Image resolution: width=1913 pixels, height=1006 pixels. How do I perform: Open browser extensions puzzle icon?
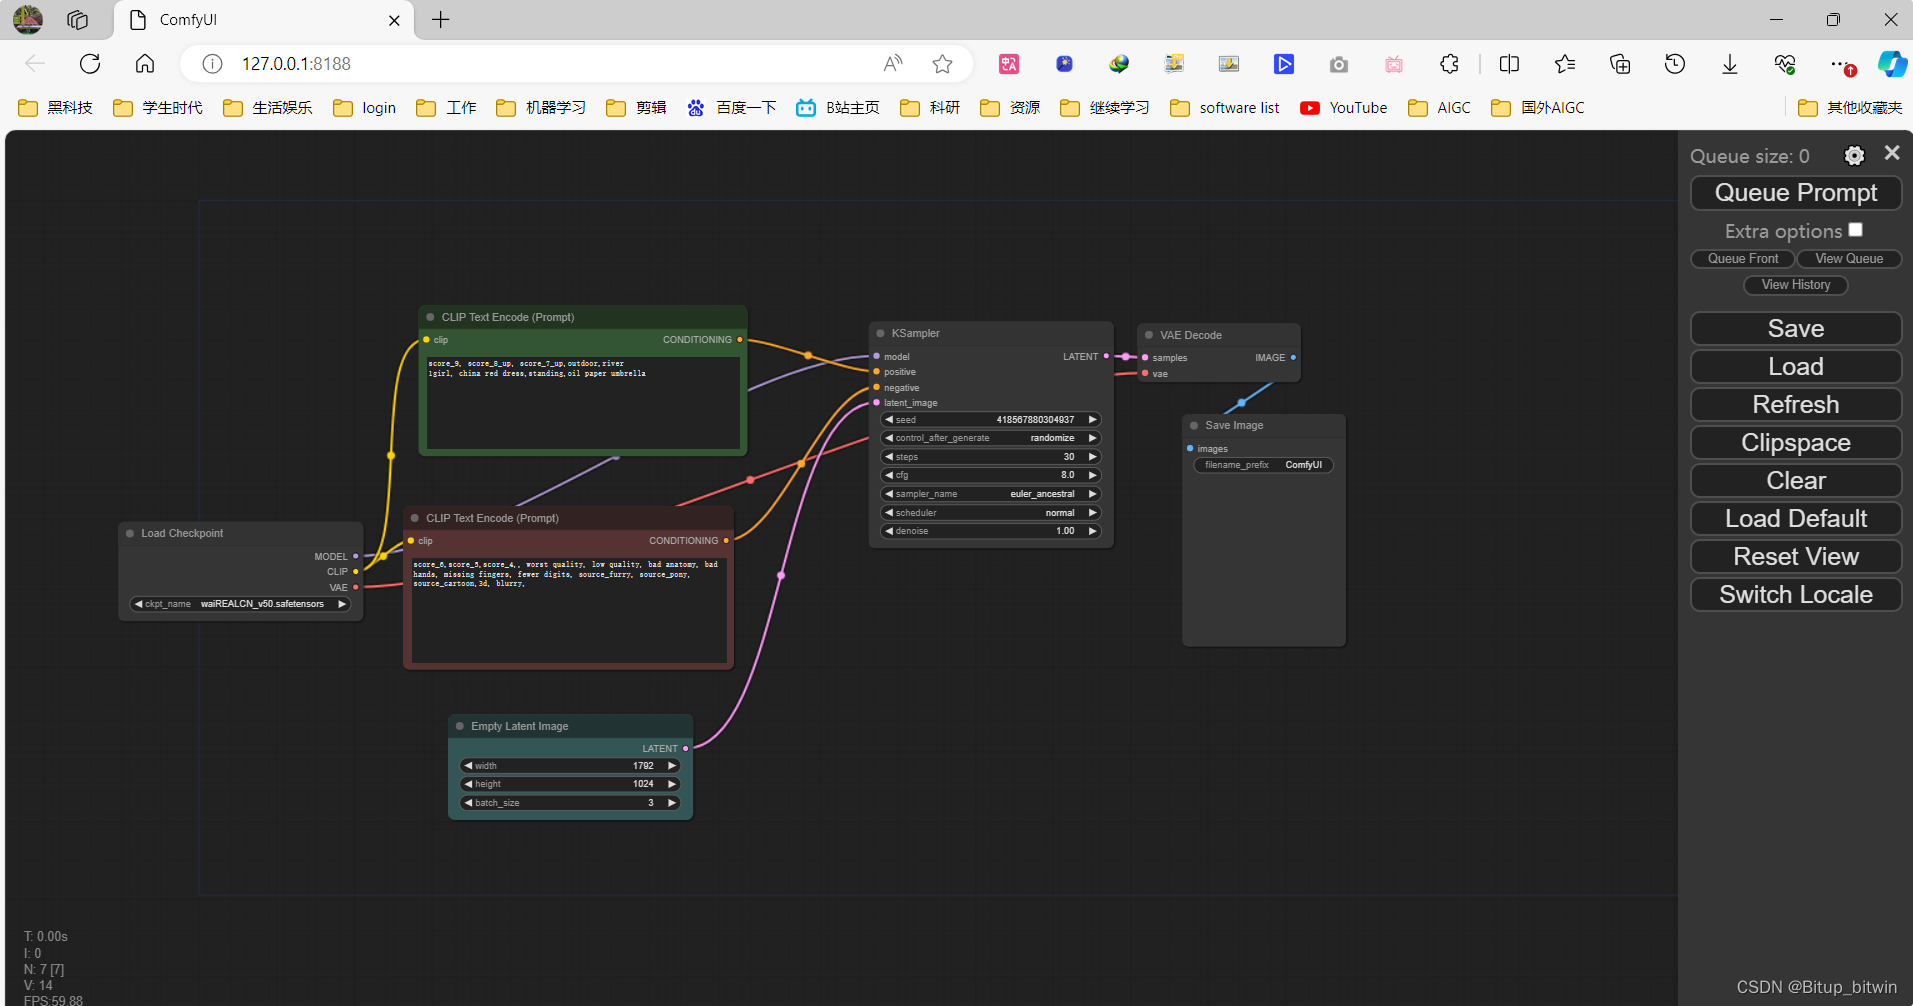pos(1449,64)
